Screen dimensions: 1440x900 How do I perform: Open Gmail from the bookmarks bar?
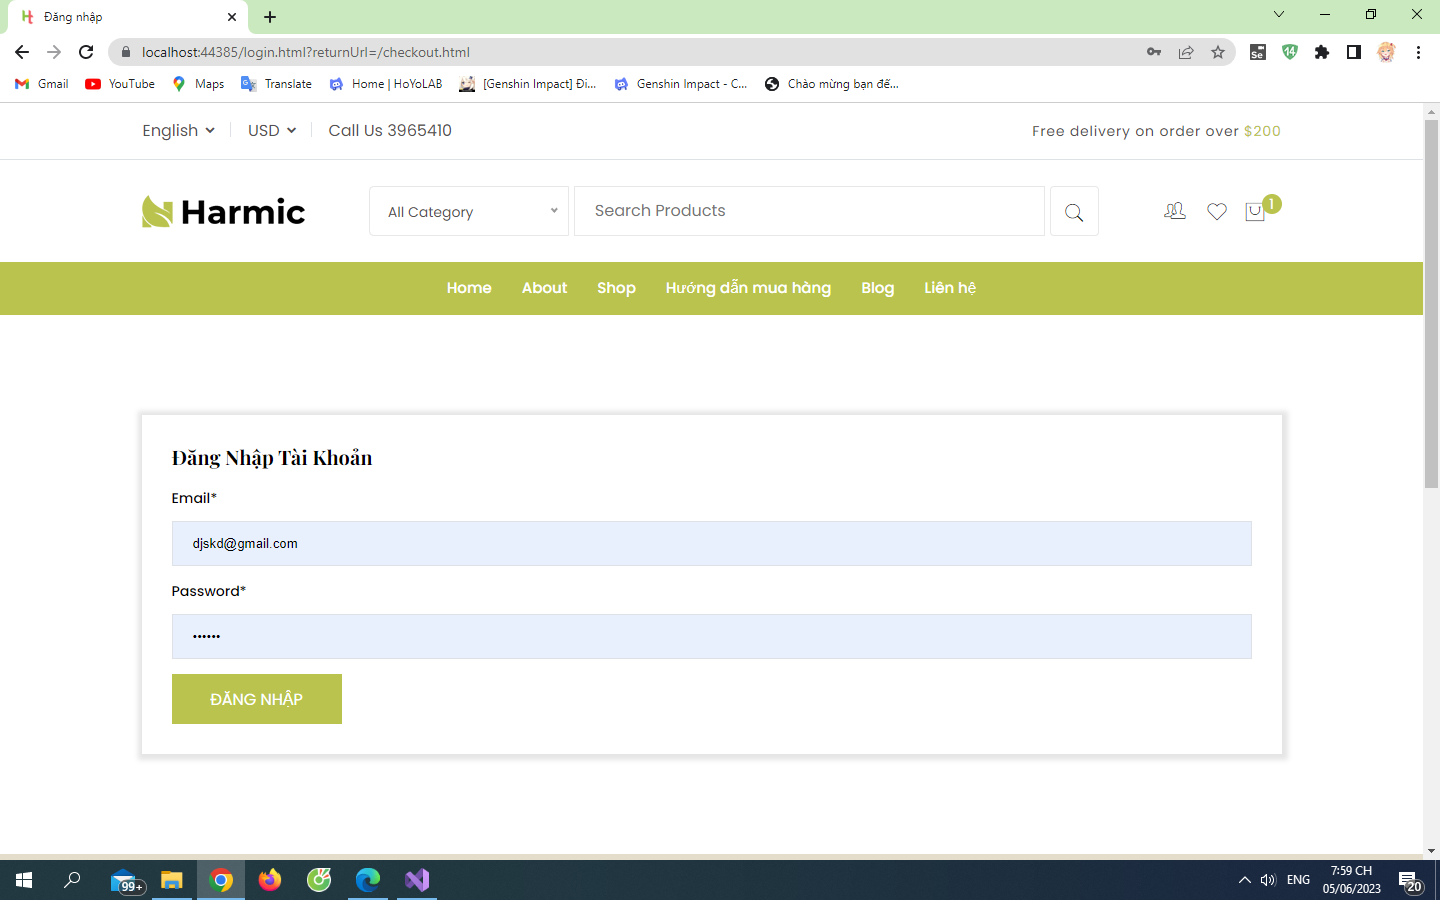[x=40, y=84]
